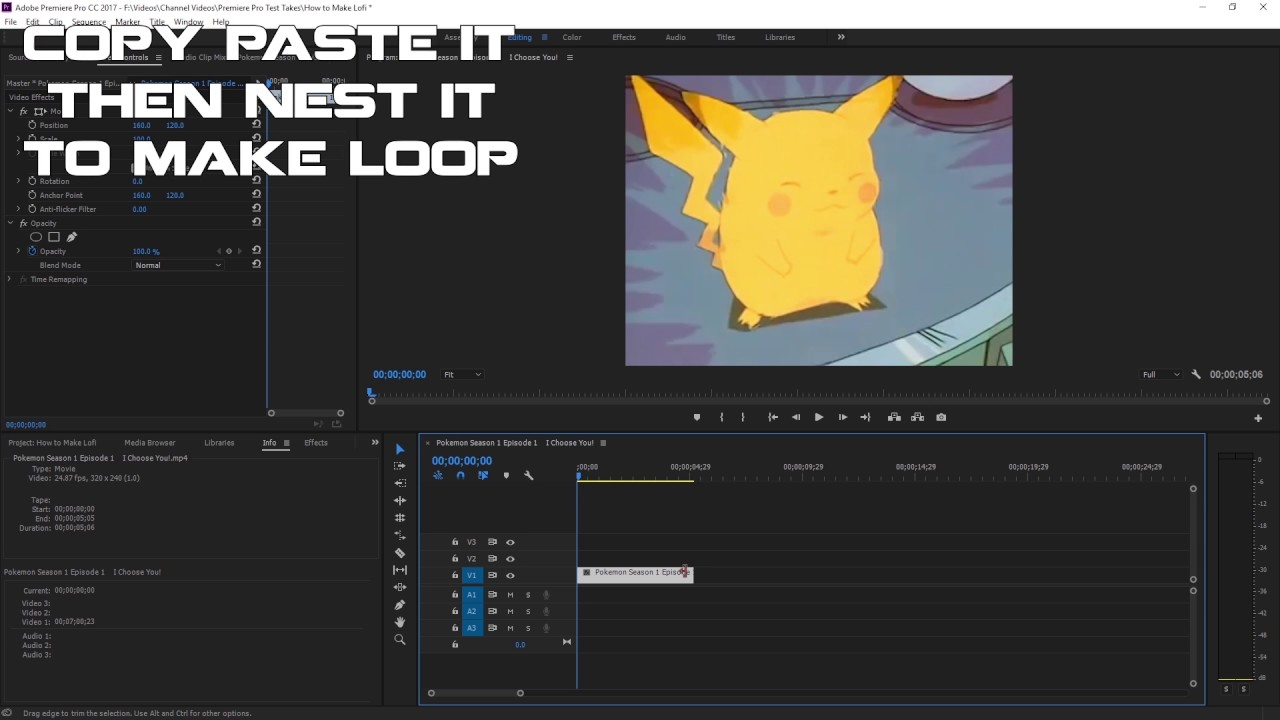Click the Extract button
Viewport: 1280px width, 720px height.
coord(917,417)
